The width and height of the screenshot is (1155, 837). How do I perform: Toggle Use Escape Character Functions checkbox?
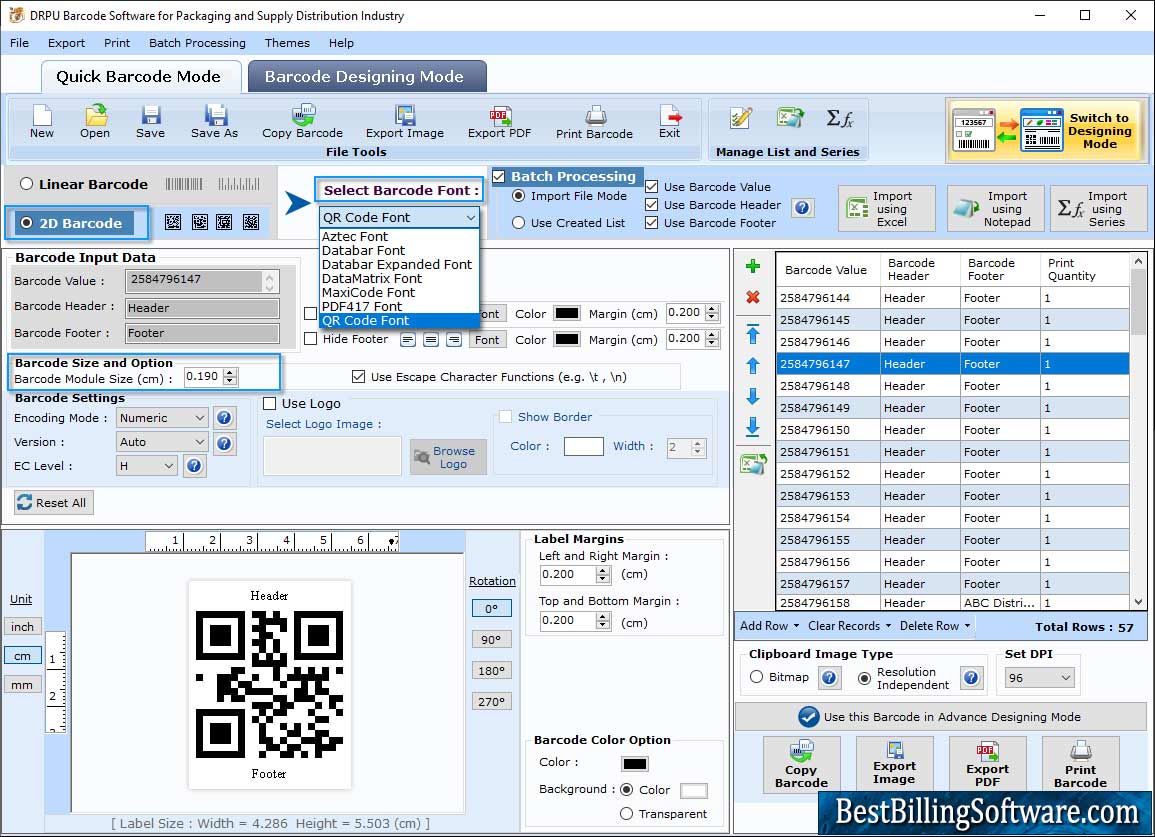click(359, 377)
